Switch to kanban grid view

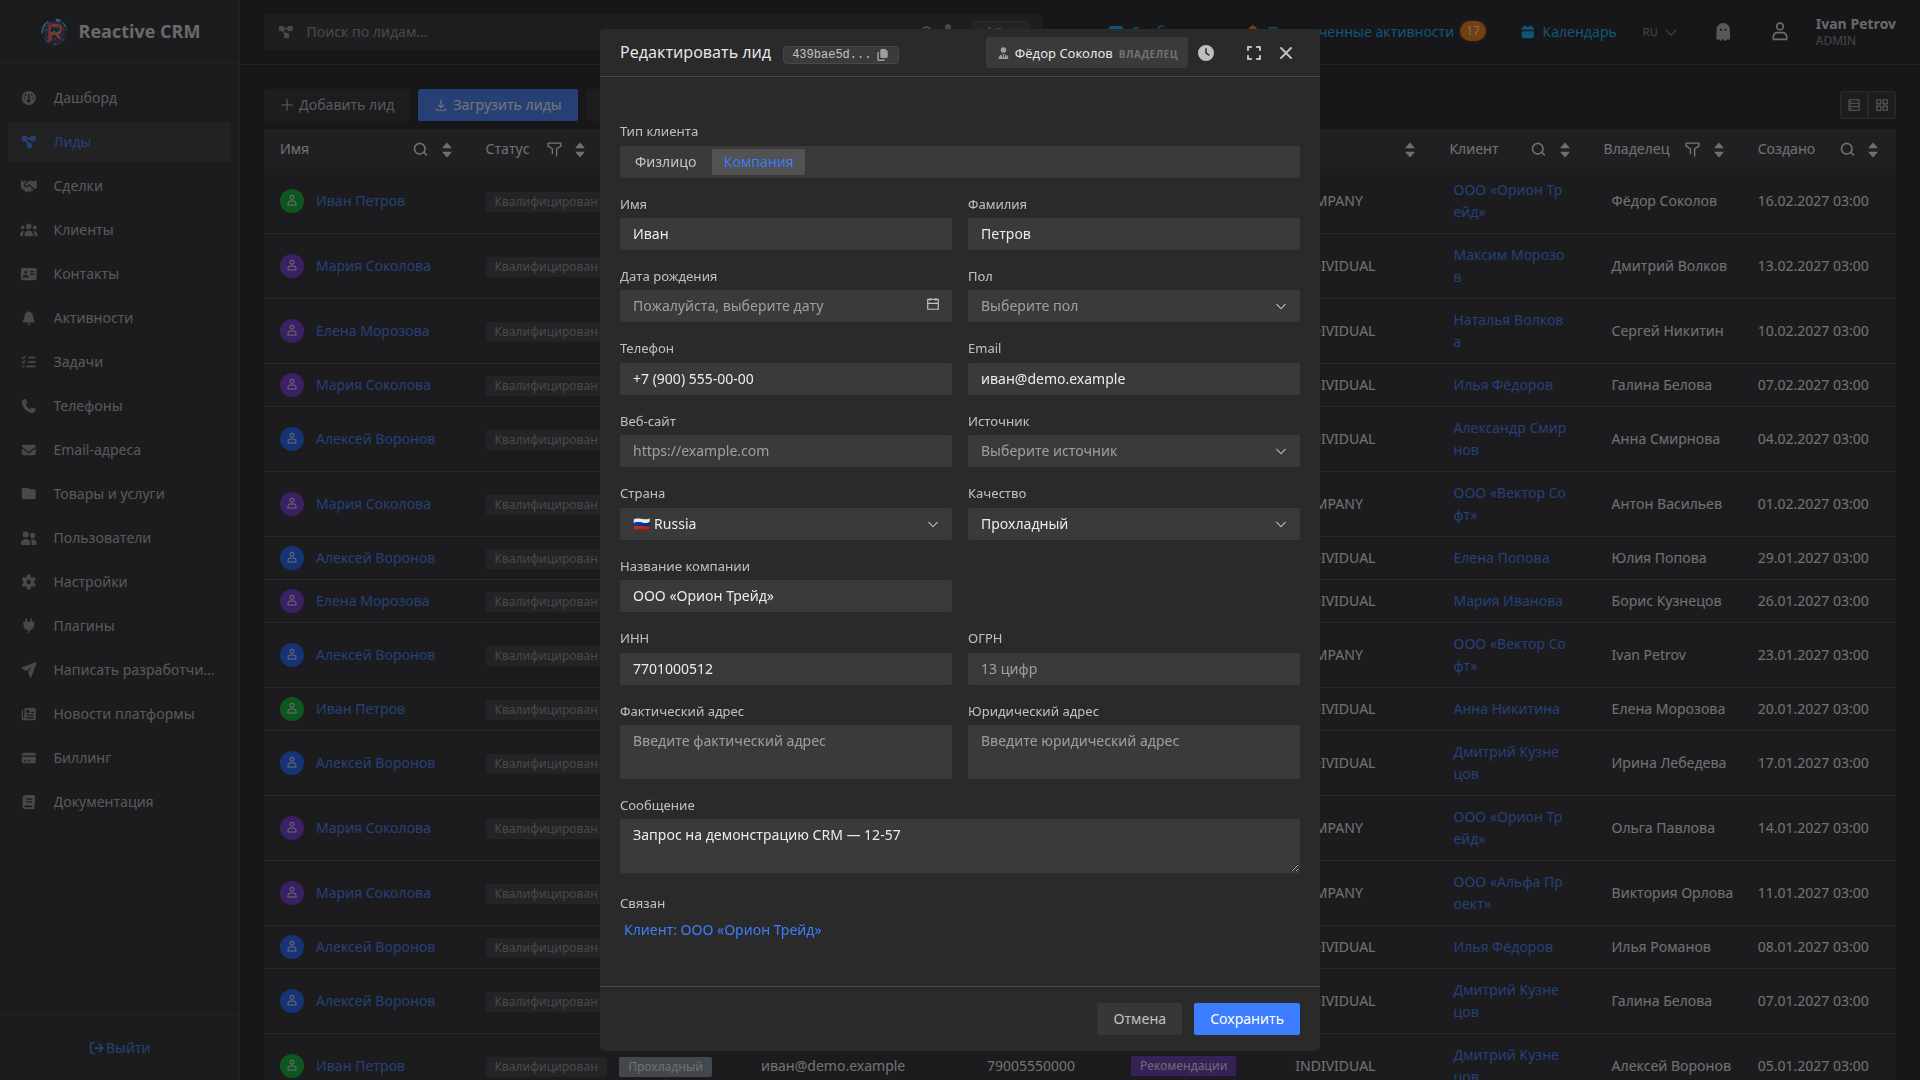(x=1882, y=105)
